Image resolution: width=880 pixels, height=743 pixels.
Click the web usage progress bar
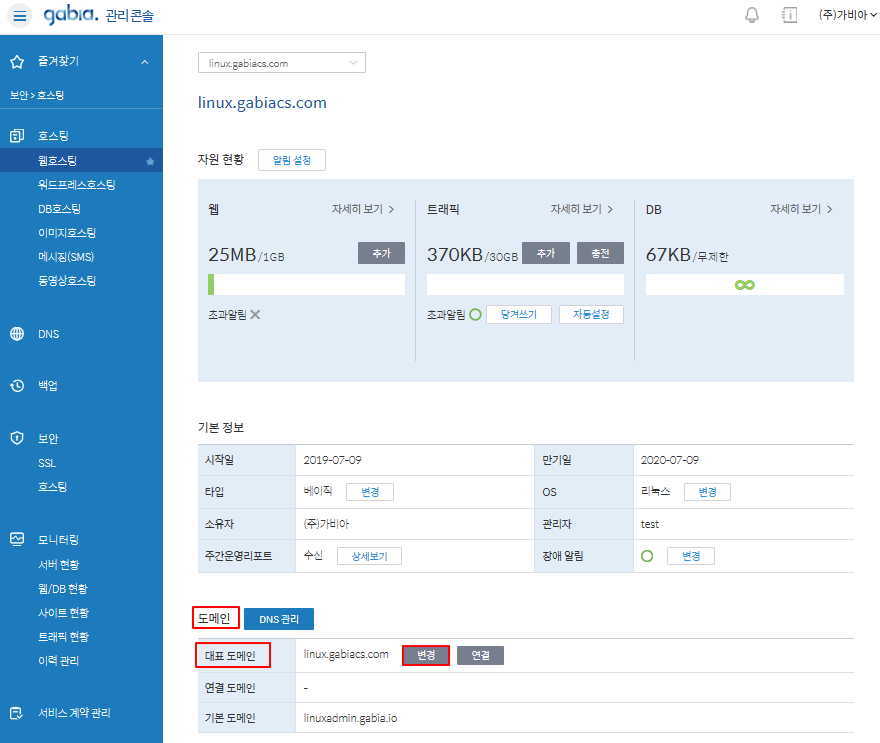point(306,284)
